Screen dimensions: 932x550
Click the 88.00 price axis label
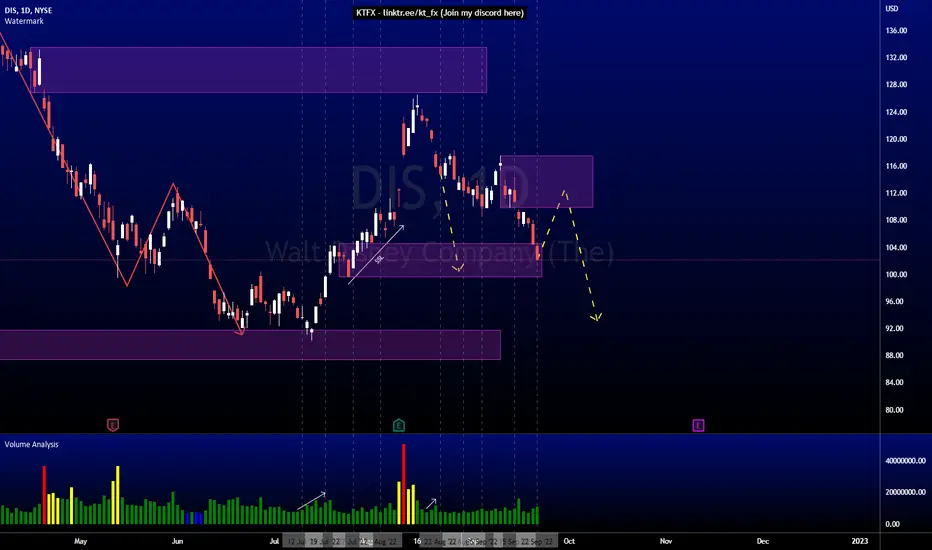(x=895, y=356)
